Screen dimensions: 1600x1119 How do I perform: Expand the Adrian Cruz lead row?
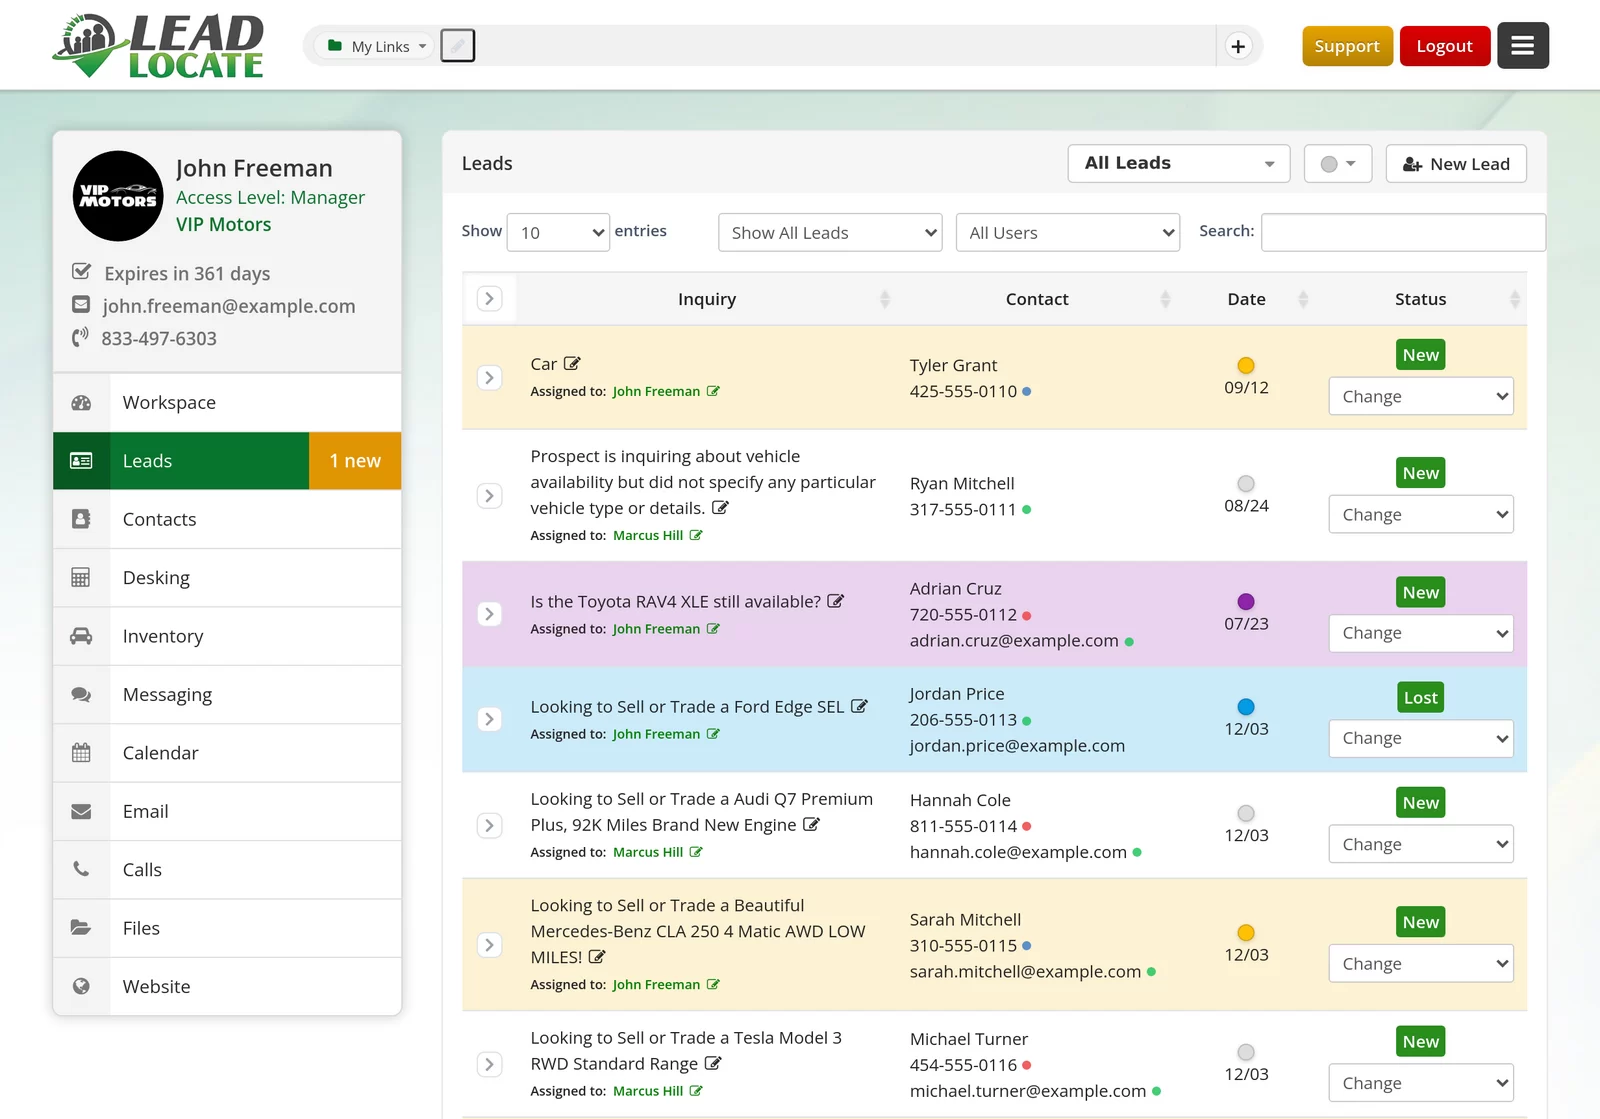[x=489, y=614]
